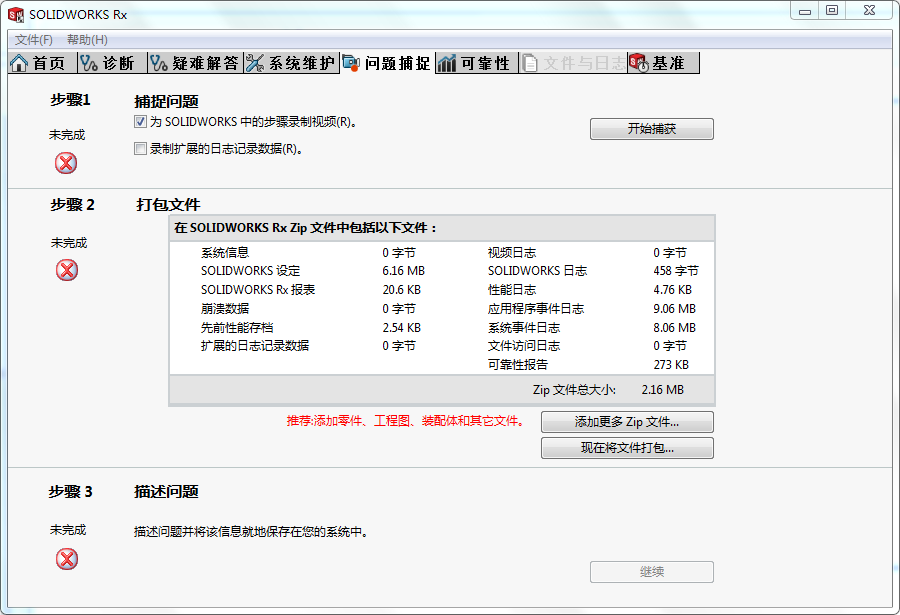The height and width of the screenshot is (615, 900).
Task: Maximize the SOLIDWORKS Rx window
Action: tap(832, 10)
